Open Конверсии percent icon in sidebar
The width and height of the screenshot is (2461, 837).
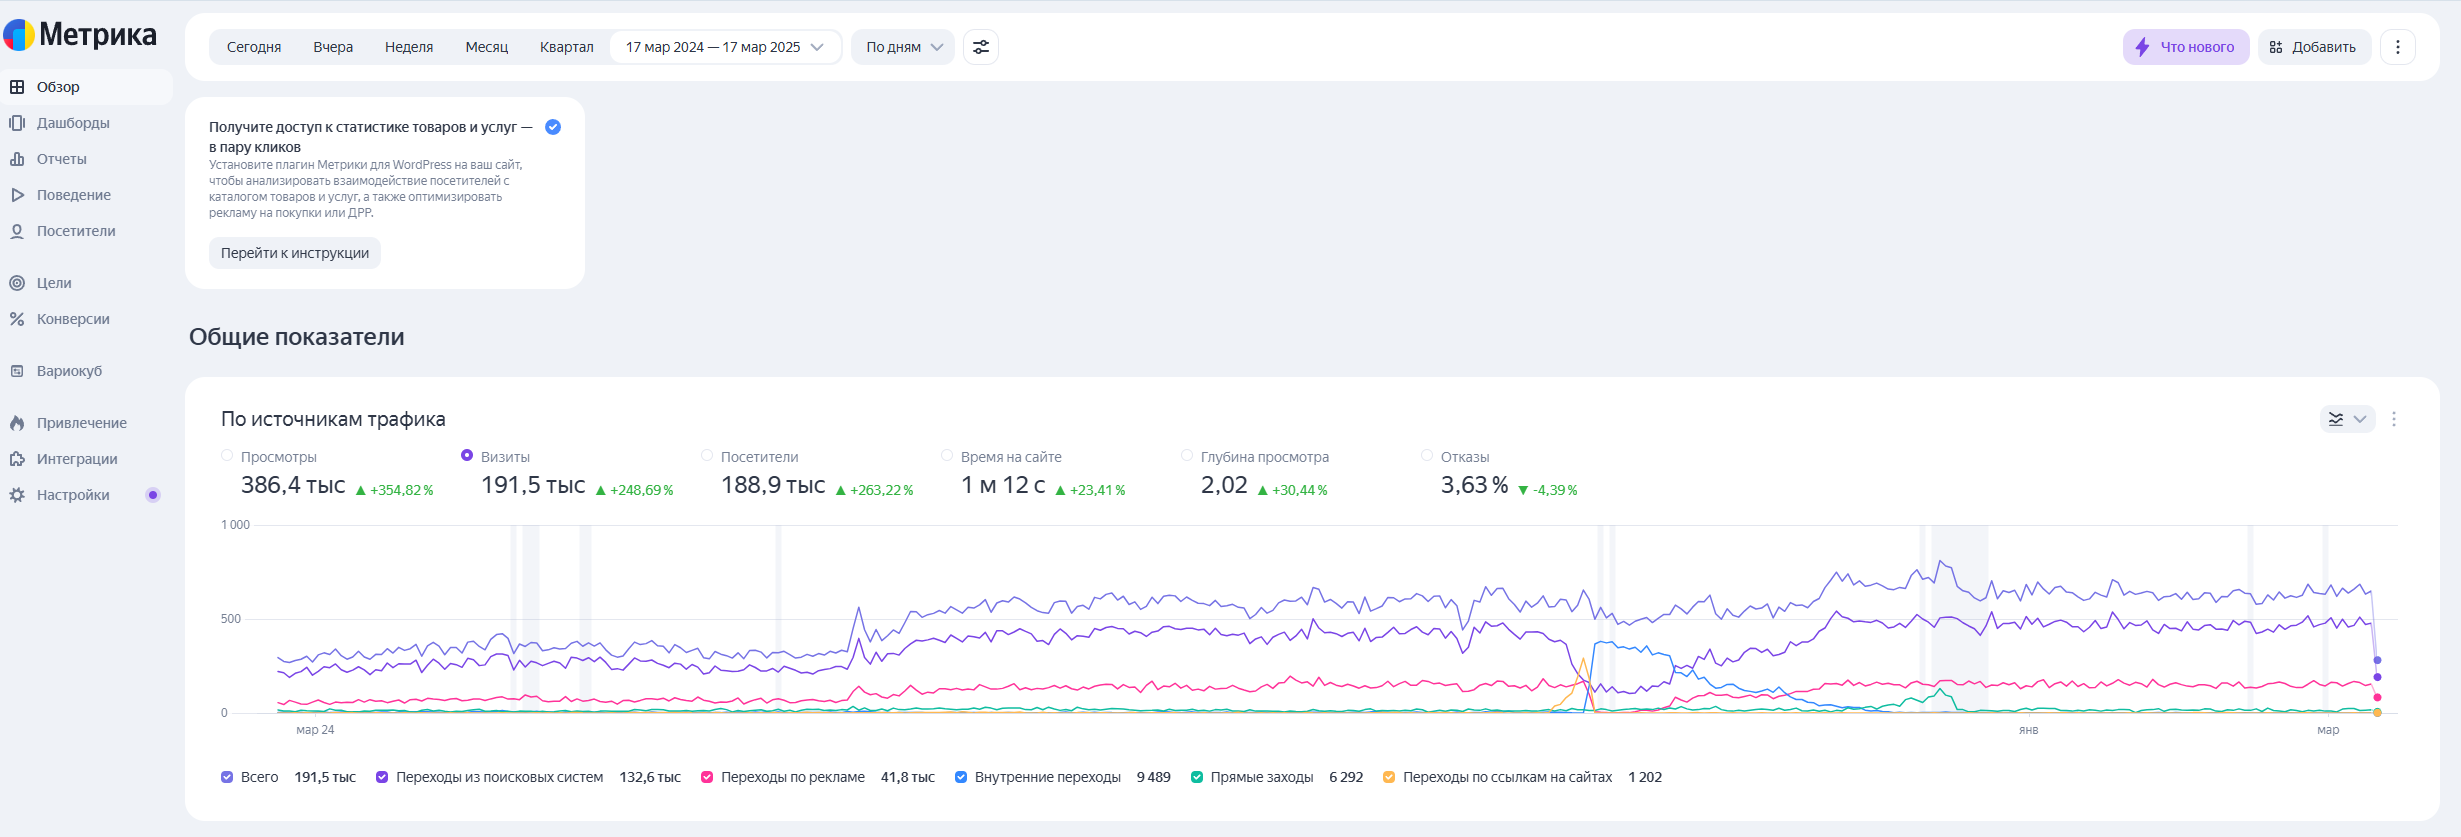[17, 319]
